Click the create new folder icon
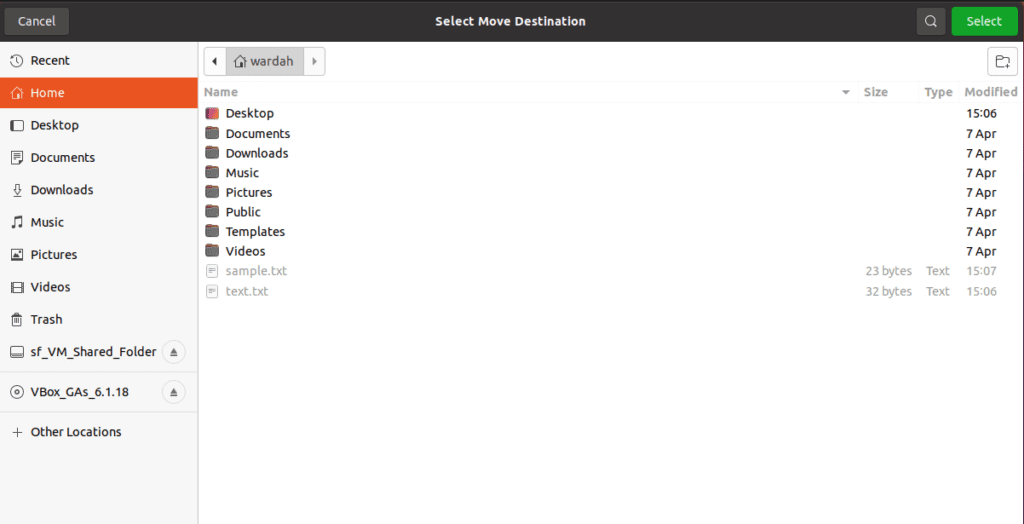1024x524 pixels. 1002,62
